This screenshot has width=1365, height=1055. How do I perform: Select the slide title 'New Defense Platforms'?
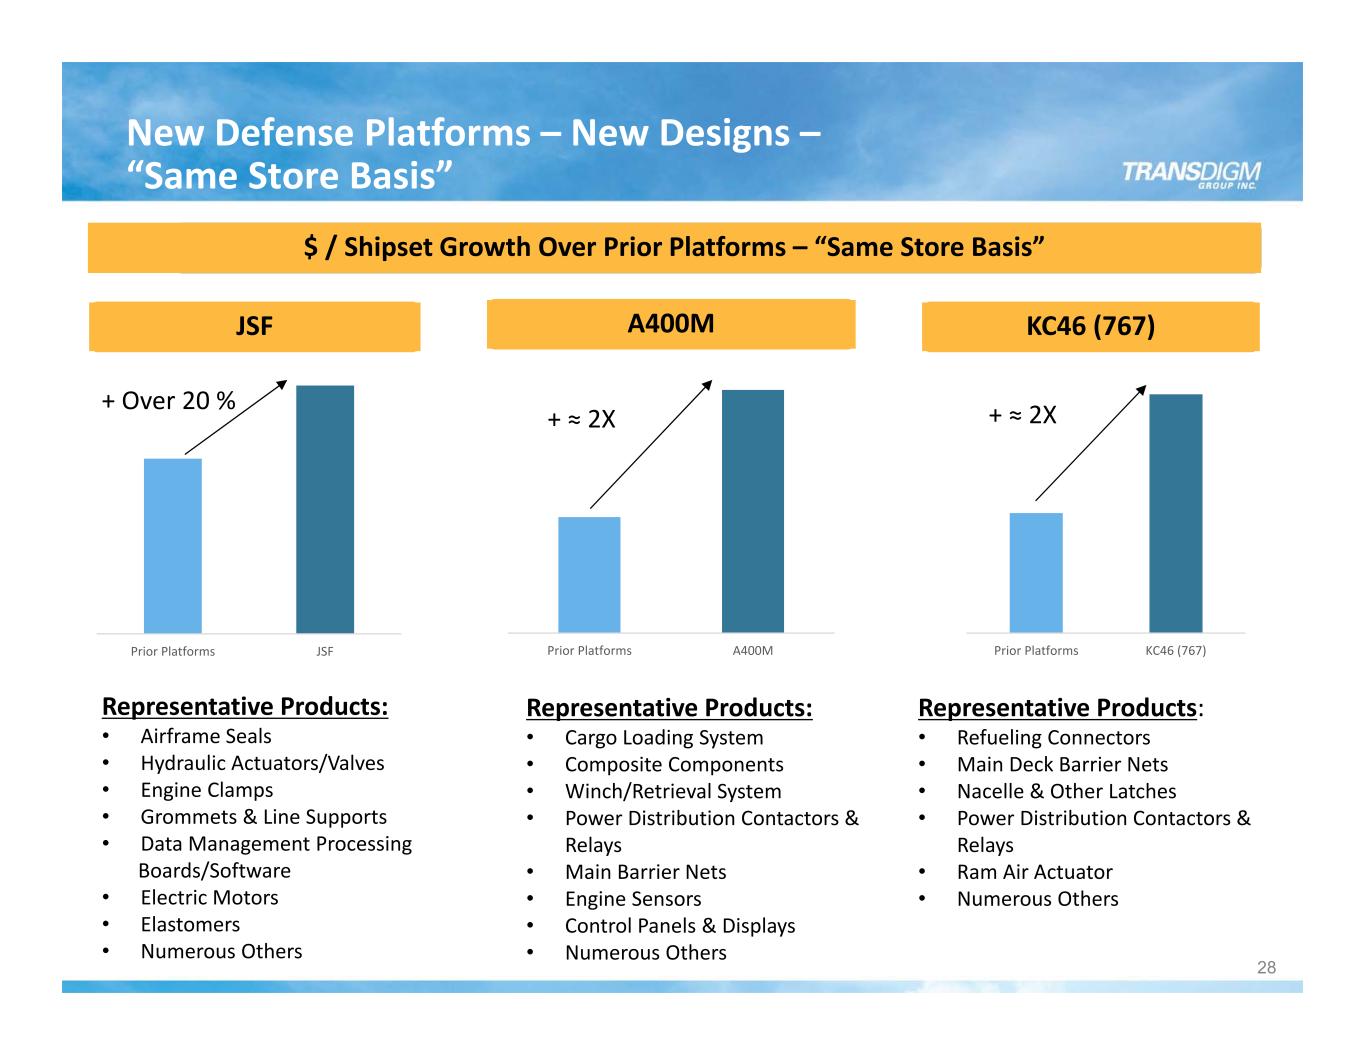[x=474, y=153]
